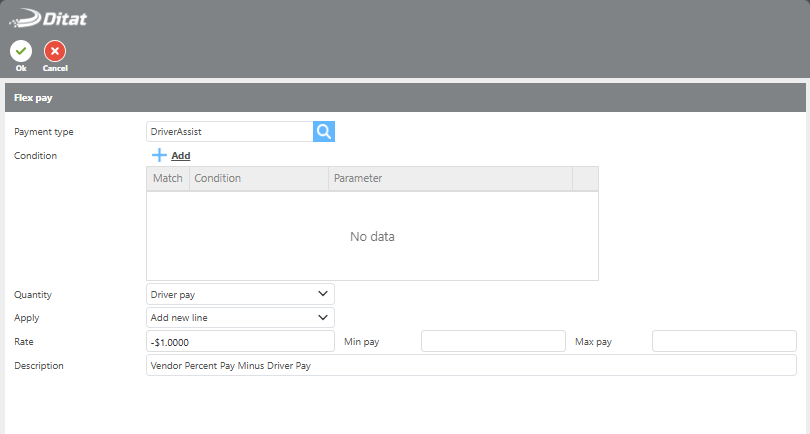Screen dimensions: 810x434
Task: Click the blue plus icon beside Add
Action: coord(159,155)
